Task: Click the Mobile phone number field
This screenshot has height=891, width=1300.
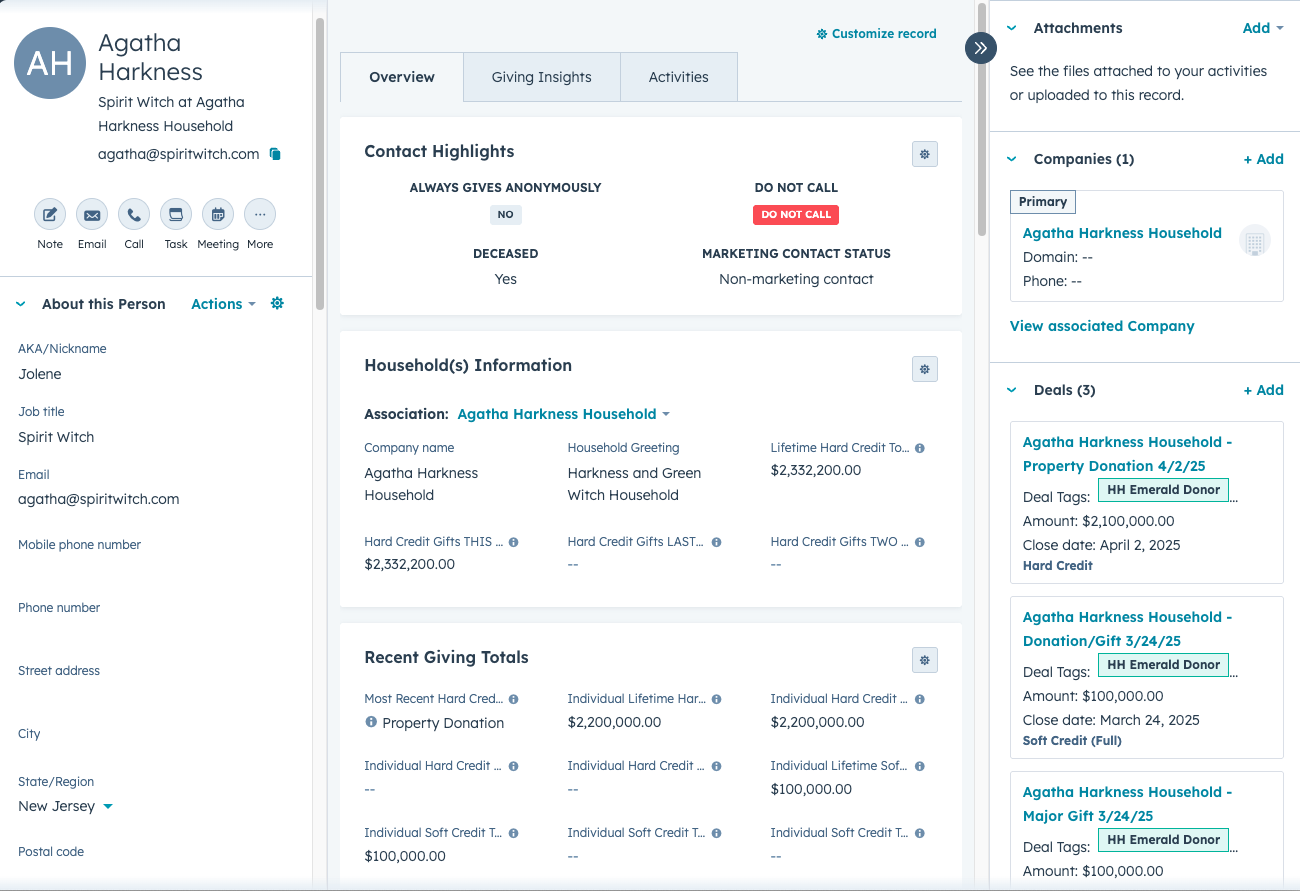Action: [150, 568]
